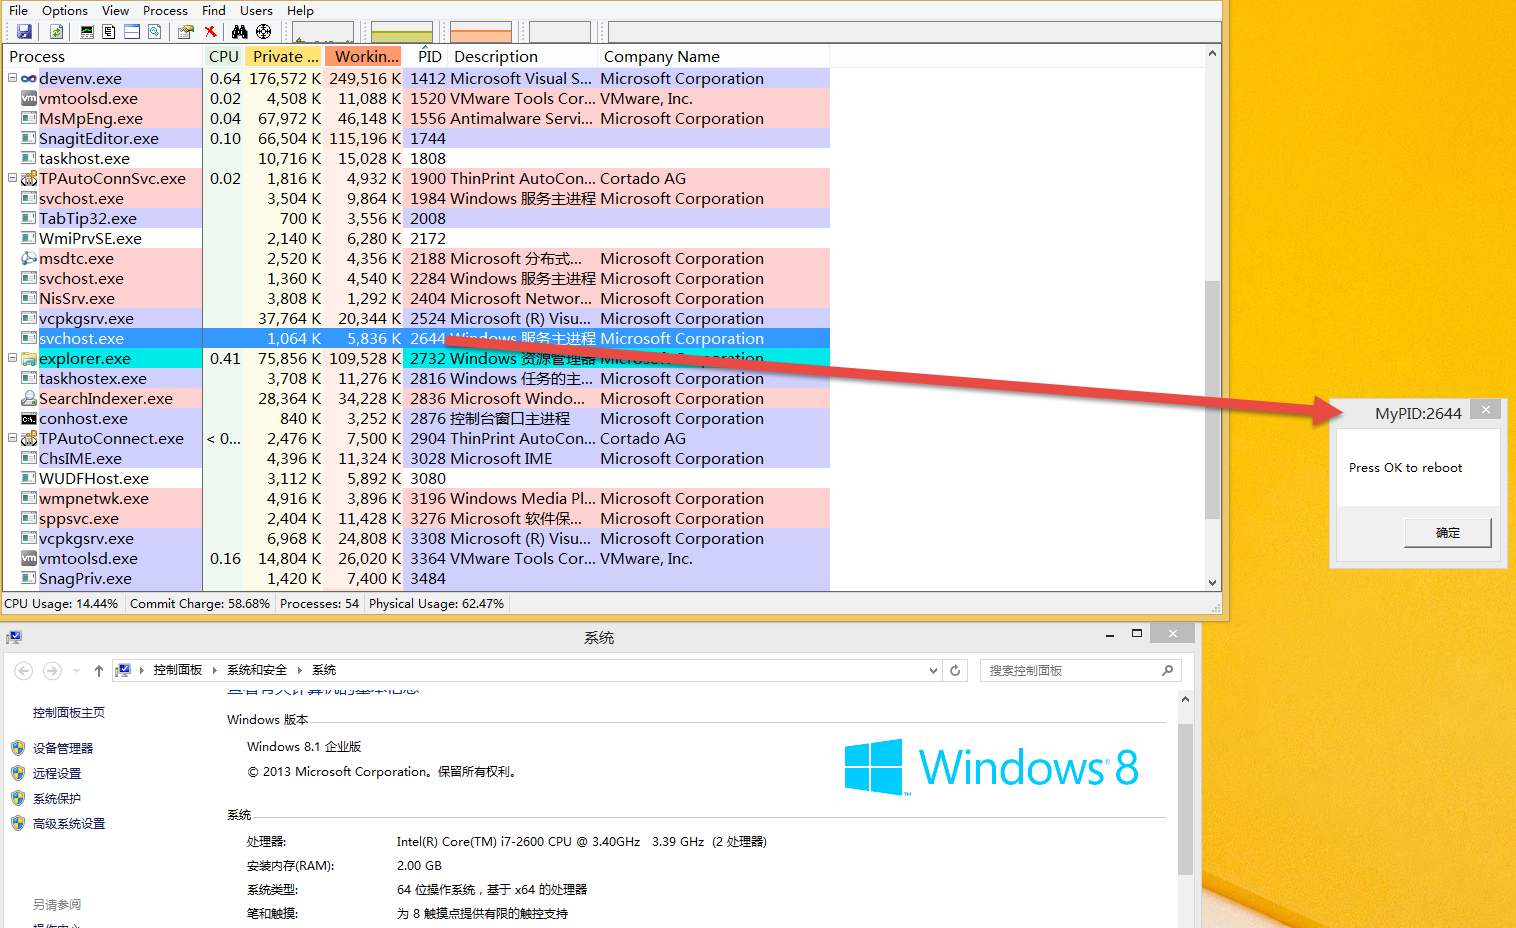This screenshot has width=1516, height=928.
Task: Click the SearchIndexer.exe process icon
Action: [29, 398]
